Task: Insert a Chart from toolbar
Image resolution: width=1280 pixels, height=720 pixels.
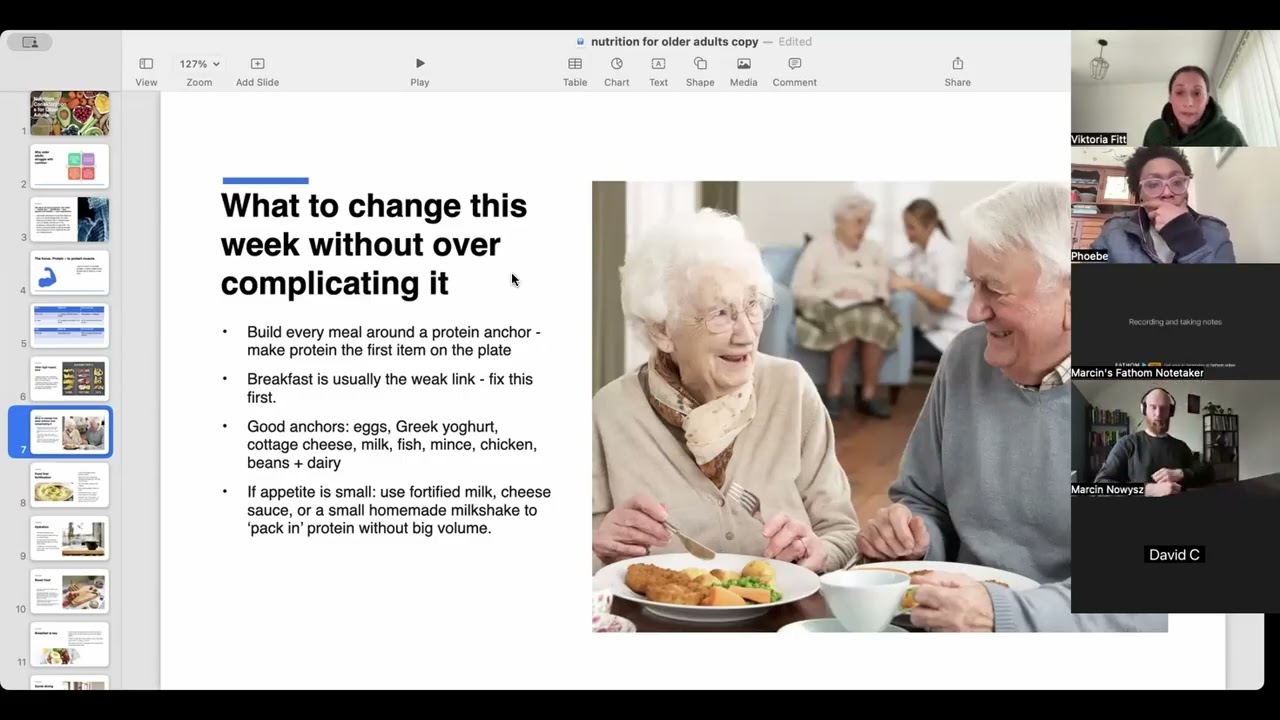Action: (616, 71)
